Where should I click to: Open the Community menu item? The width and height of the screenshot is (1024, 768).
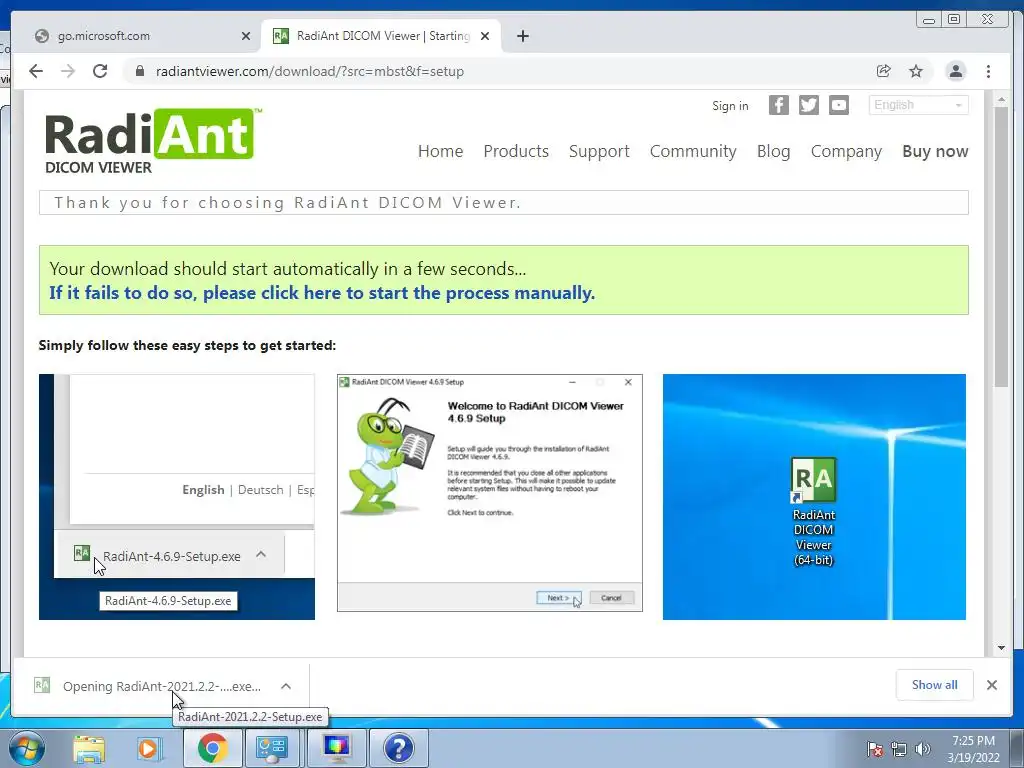tap(693, 152)
